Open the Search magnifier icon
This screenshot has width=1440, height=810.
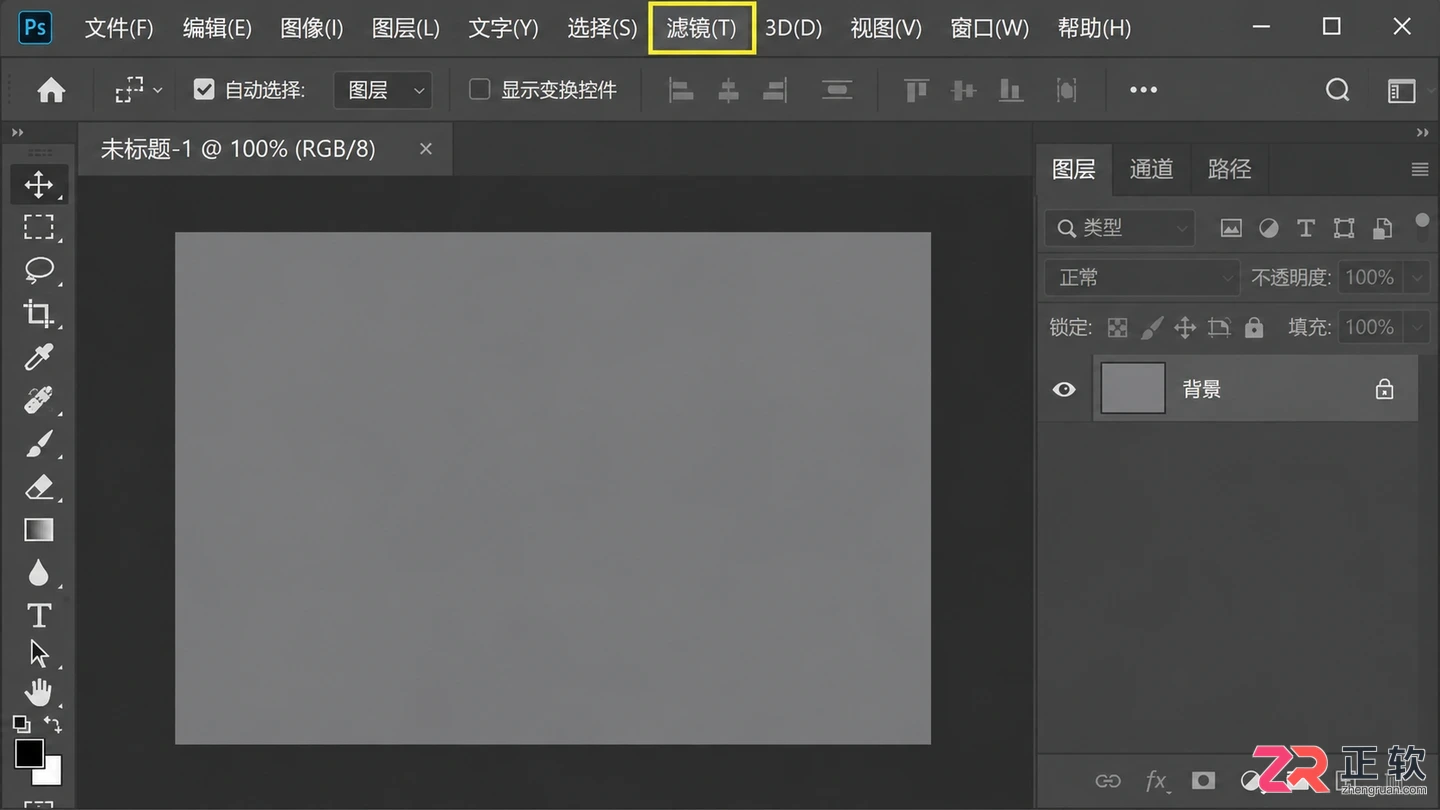pos(1337,90)
